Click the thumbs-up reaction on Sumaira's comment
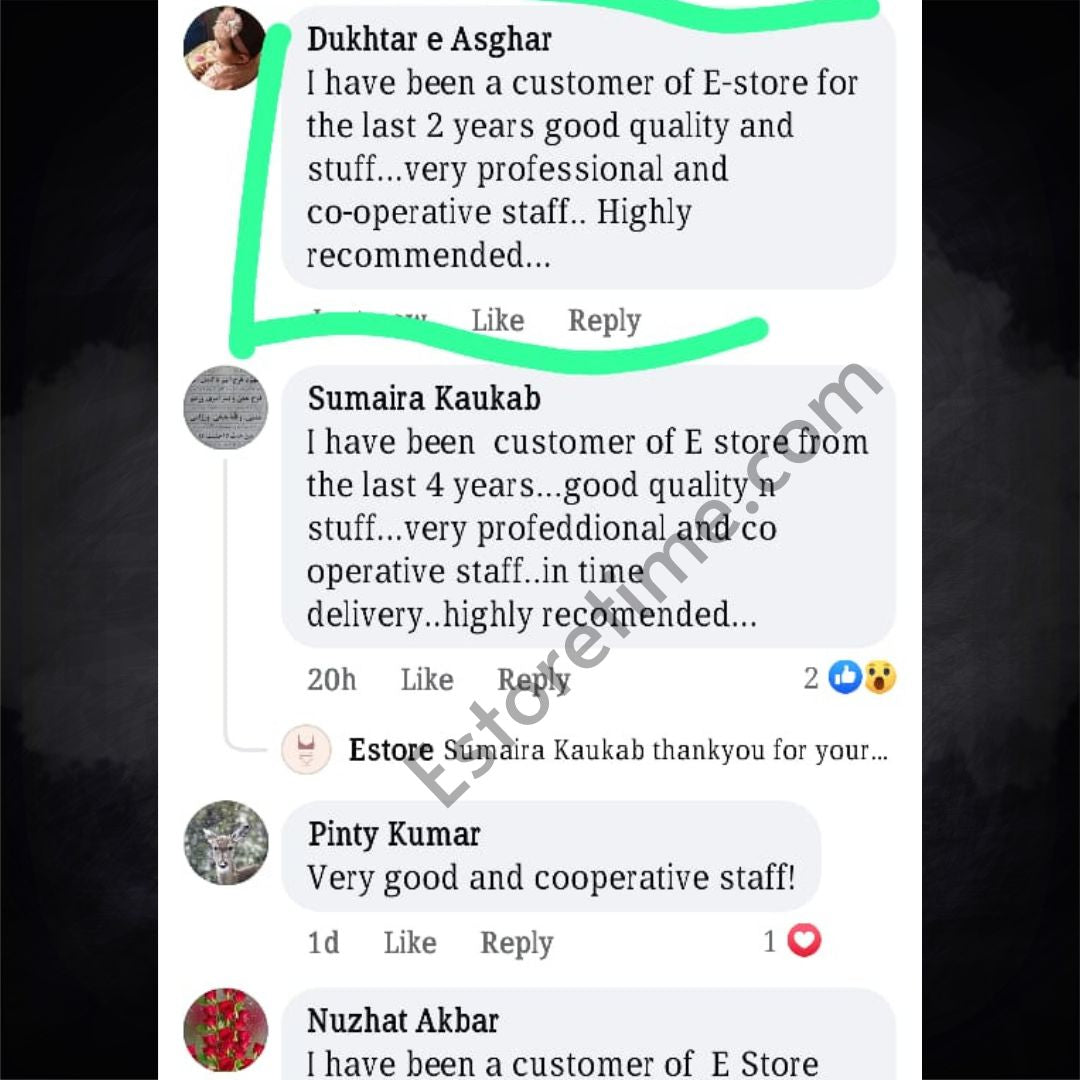The width and height of the screenshot is (1080, 1080). click(x=845, y=677)
